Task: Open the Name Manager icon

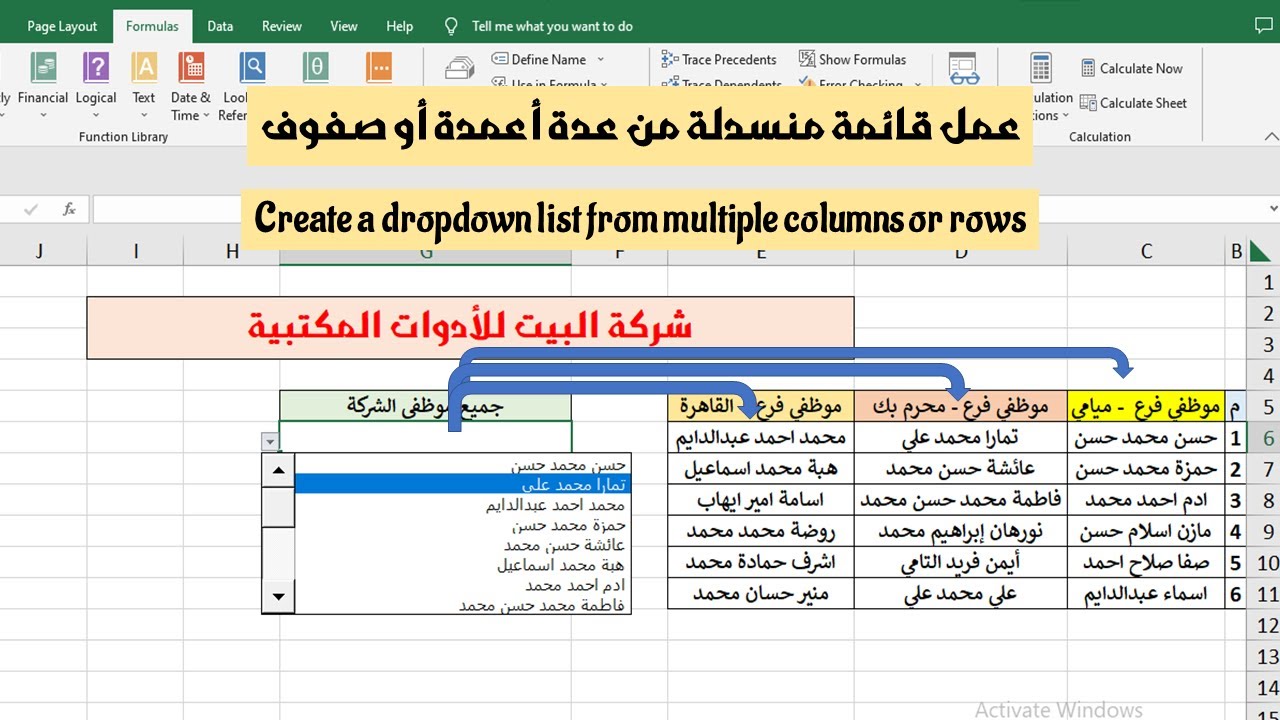Action: (x=460, y=68)
